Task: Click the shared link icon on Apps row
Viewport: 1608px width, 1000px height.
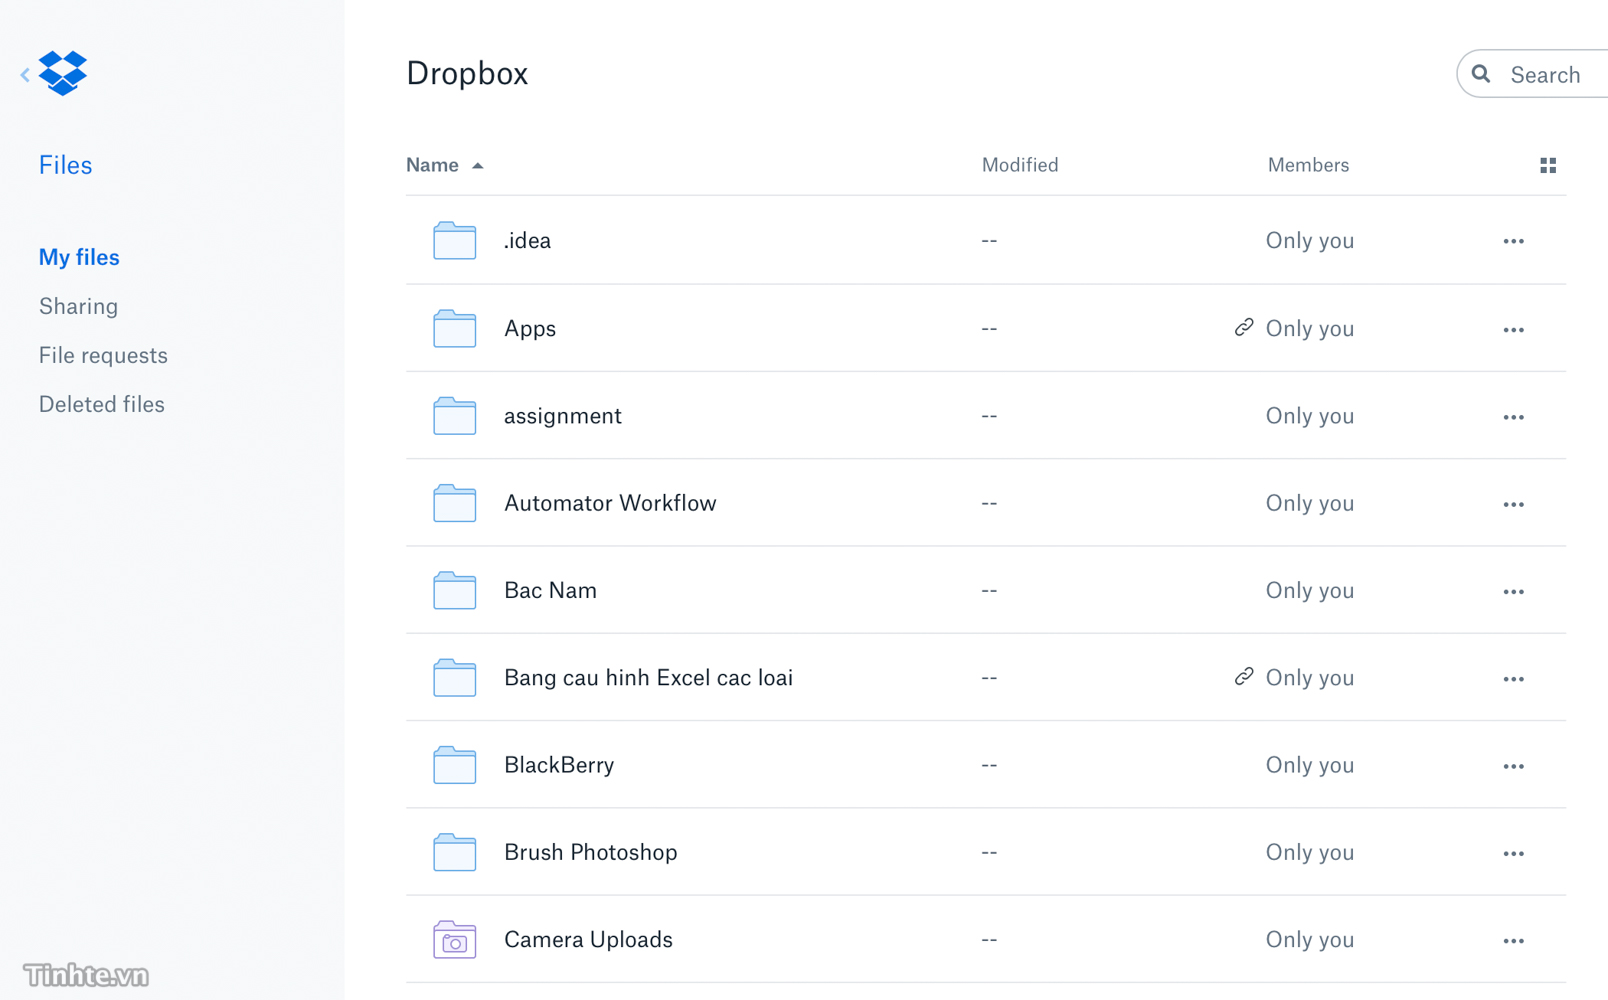Action: (1243, 327)
